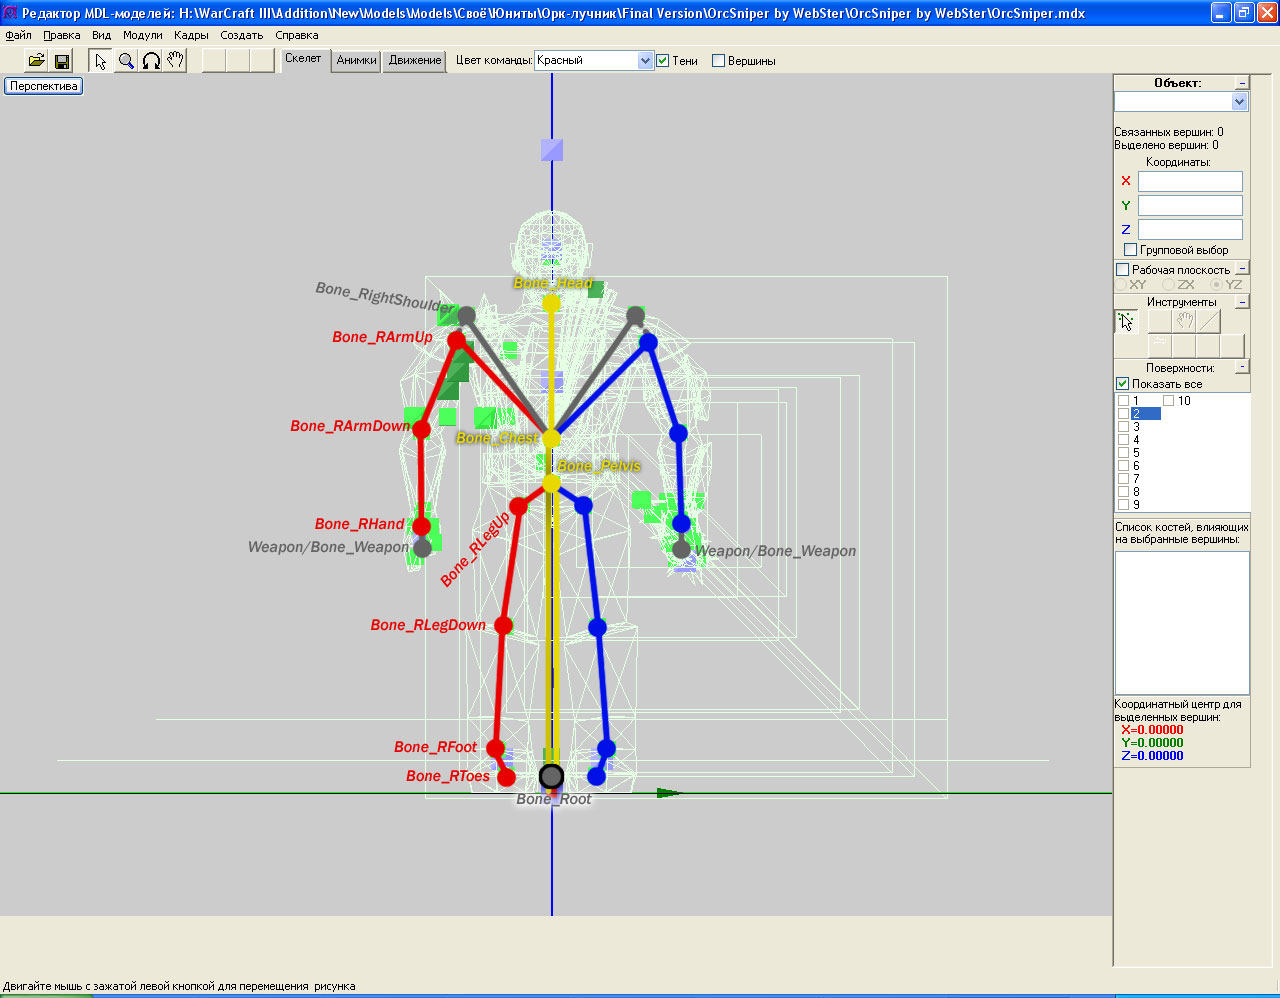Click the grayed hand tool under Инструменты
1280x998 pixels.
click(x=1184, y=321)
